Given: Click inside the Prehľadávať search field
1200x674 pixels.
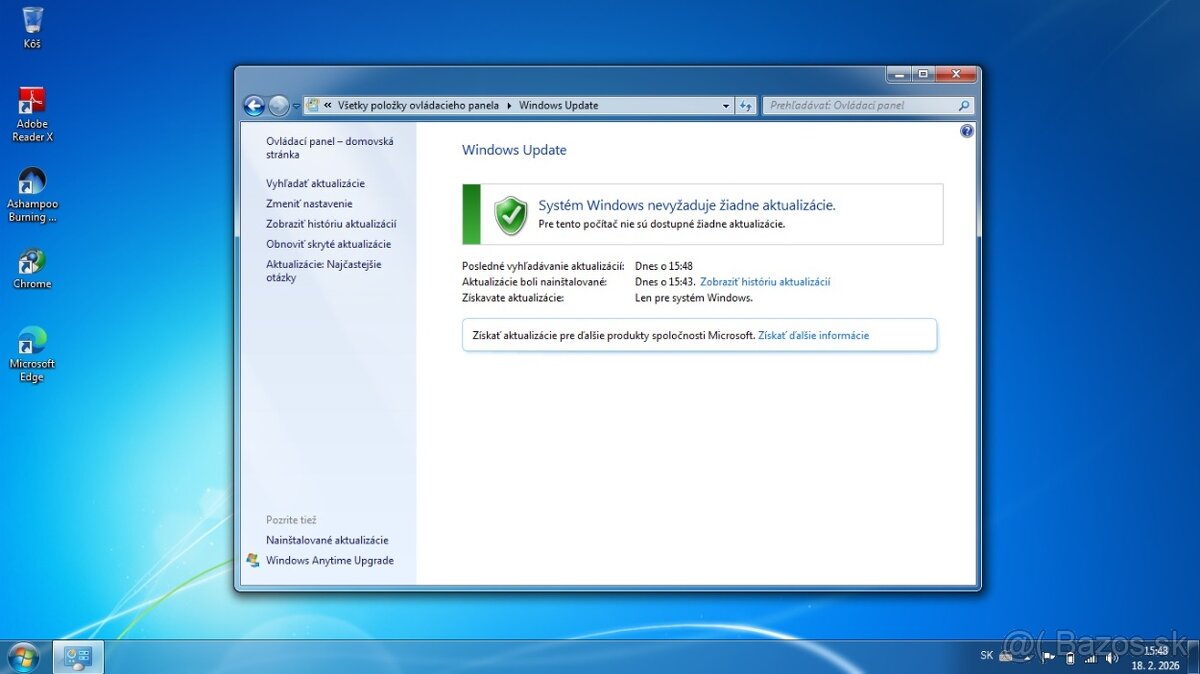Looking at the screenshot, I should pos(860,104).
